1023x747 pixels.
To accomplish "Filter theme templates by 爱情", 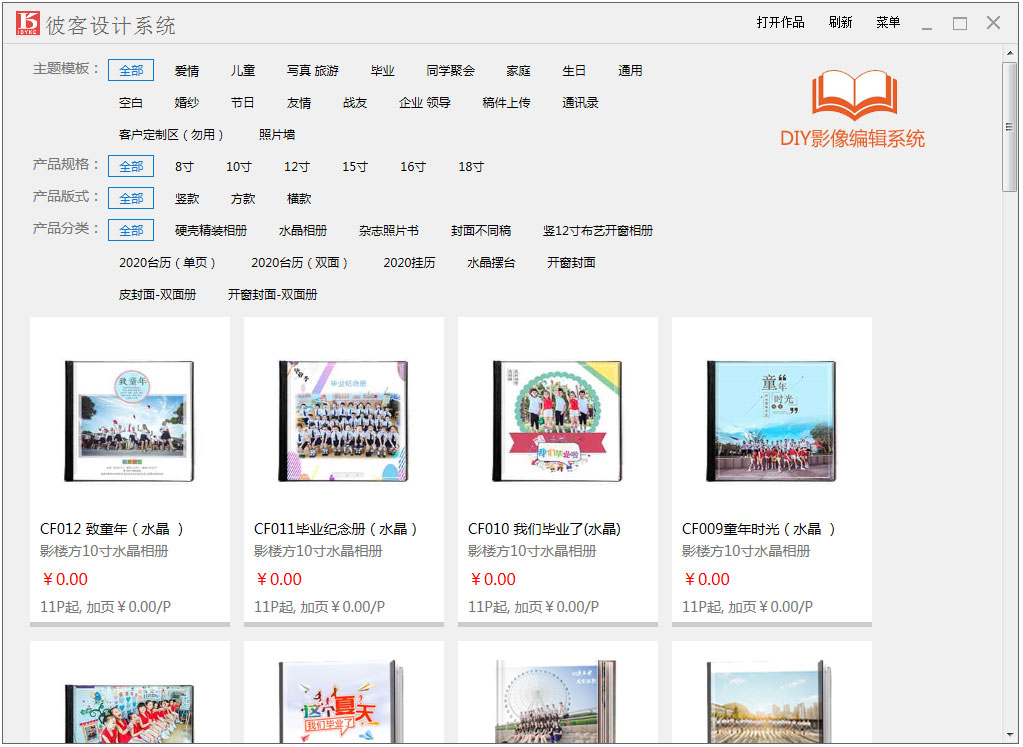I will pyautogui.click(x=187, y=70).
